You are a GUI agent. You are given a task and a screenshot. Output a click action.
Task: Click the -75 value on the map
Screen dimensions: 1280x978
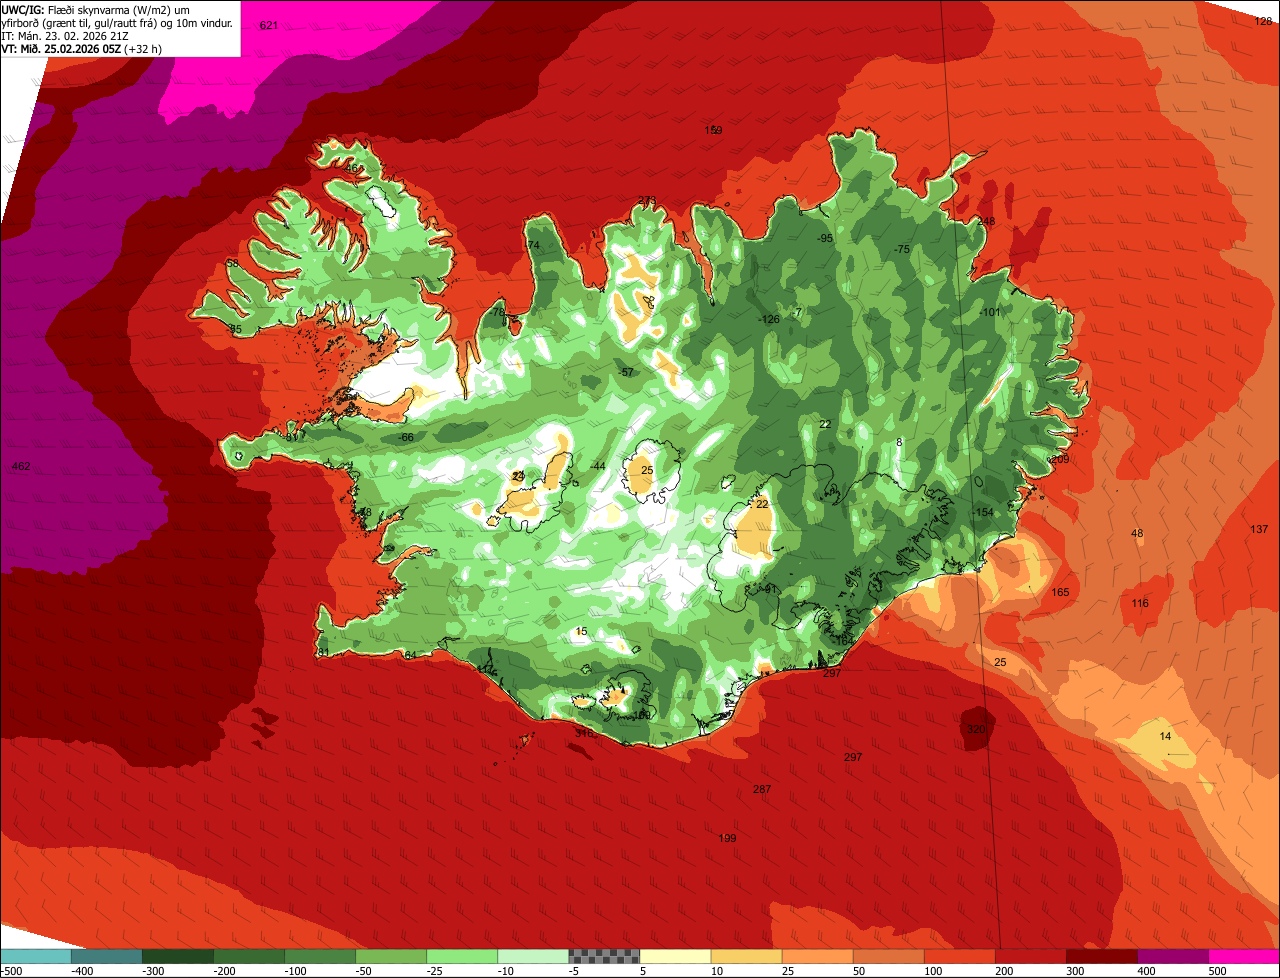click(902, 249)
